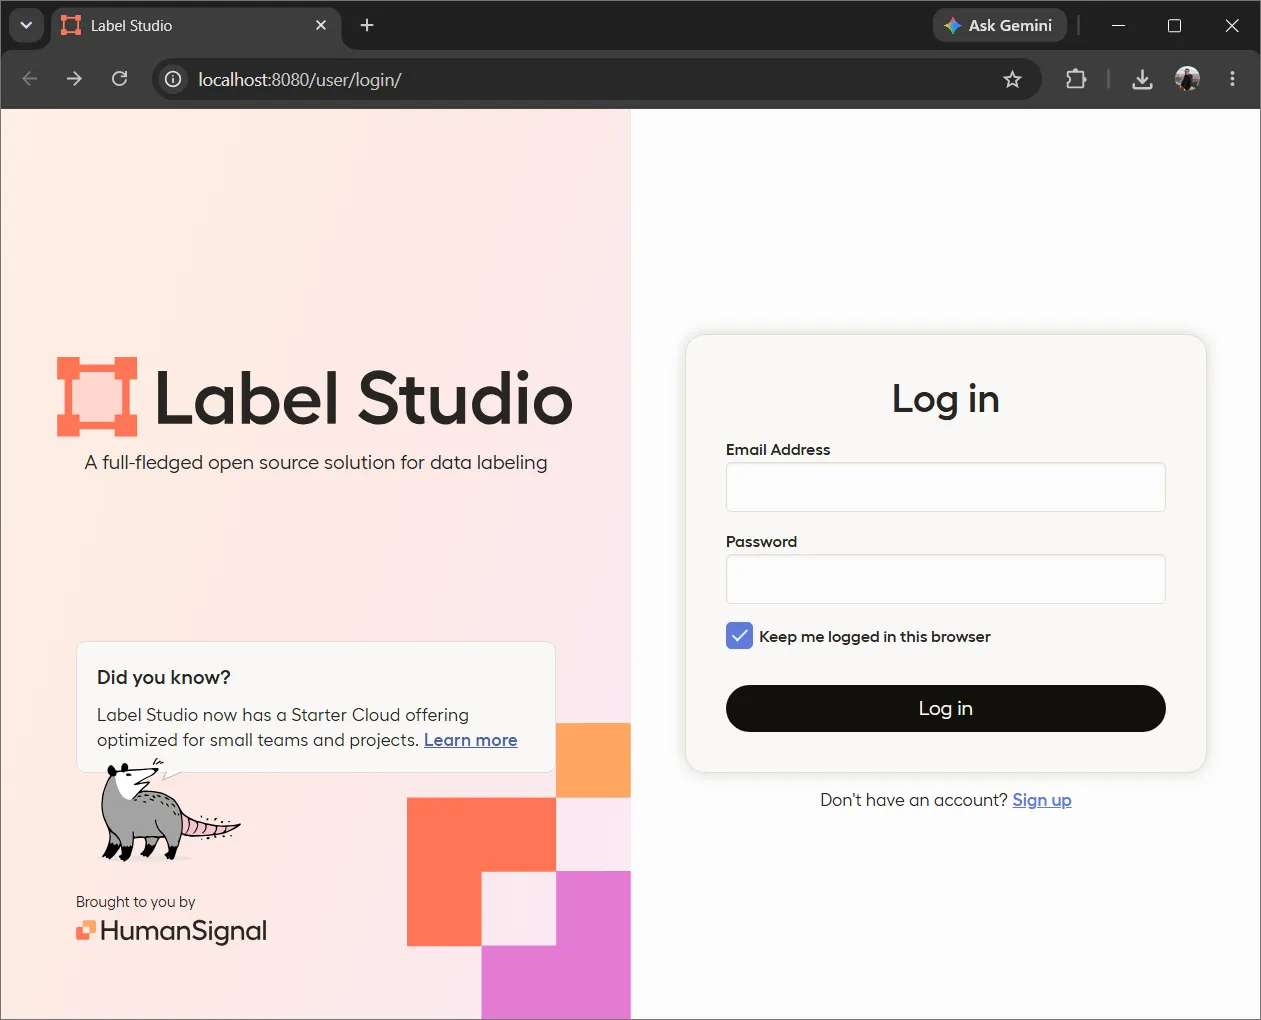The image size is (1261, 1020).
Task: Click the "Did you know?" heading
Action: pyautogui.click(x=164, y=677)
